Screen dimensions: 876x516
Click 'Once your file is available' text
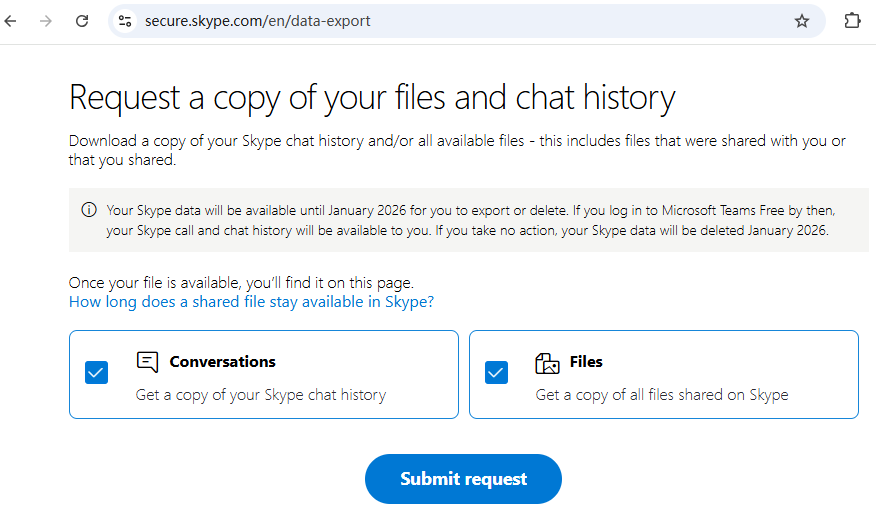(x=241, y=283)
